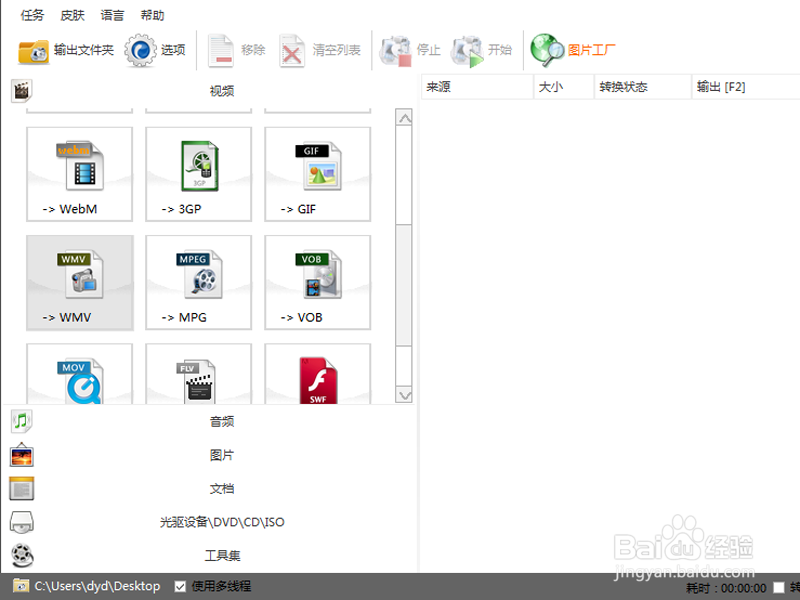Open 选项 settings from the toolbar

click(156, 50)
